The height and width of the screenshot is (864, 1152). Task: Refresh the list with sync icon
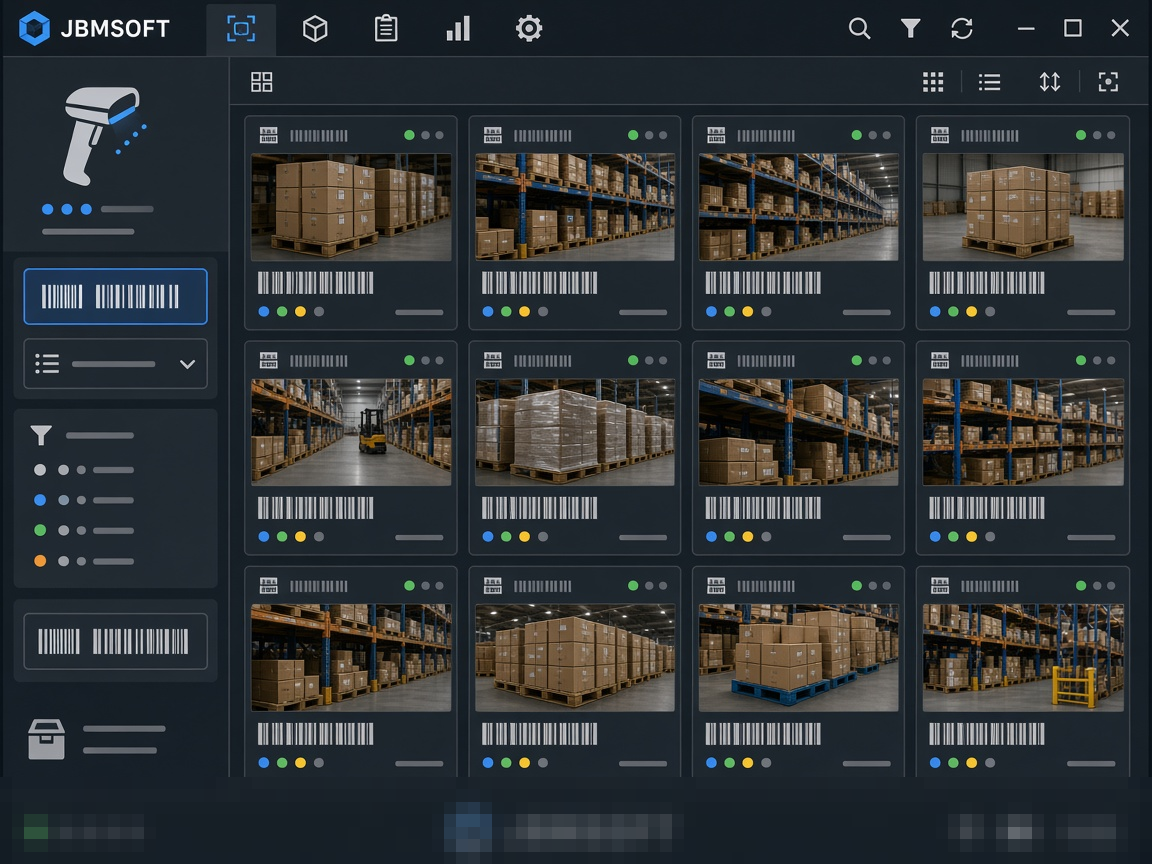(x=962, y=29)
